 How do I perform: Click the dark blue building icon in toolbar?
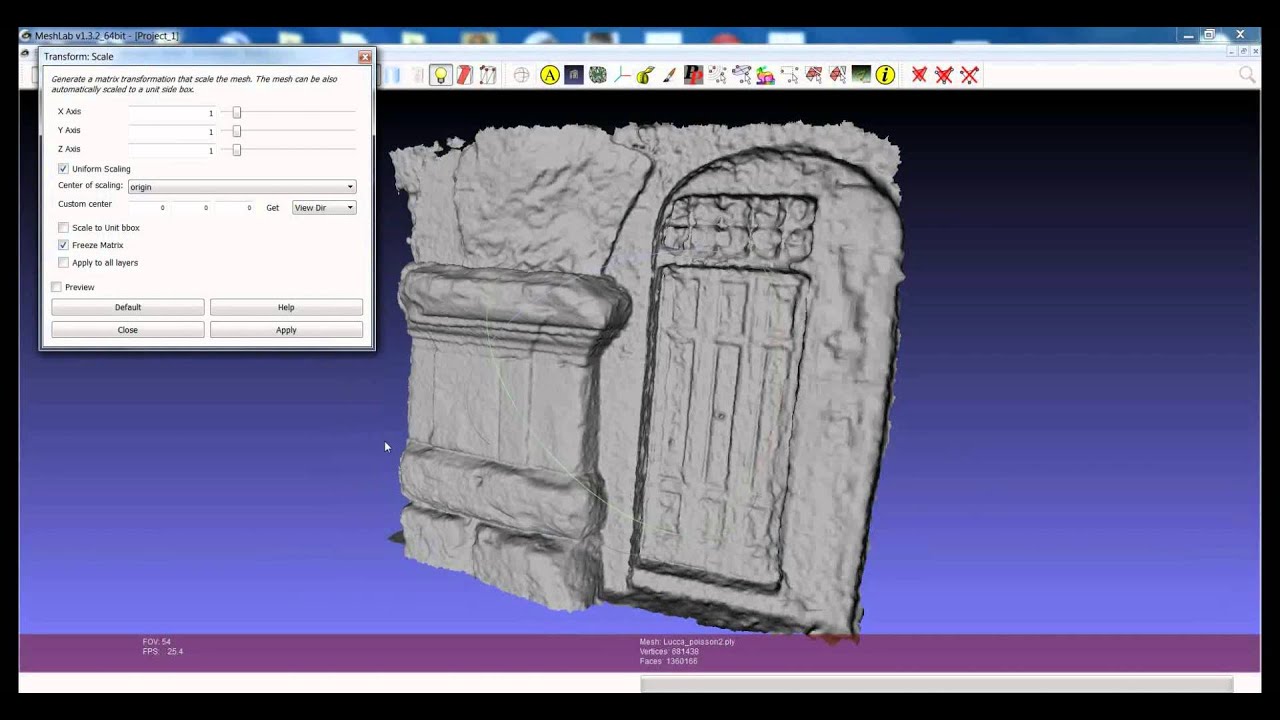[x=573, y=75]
